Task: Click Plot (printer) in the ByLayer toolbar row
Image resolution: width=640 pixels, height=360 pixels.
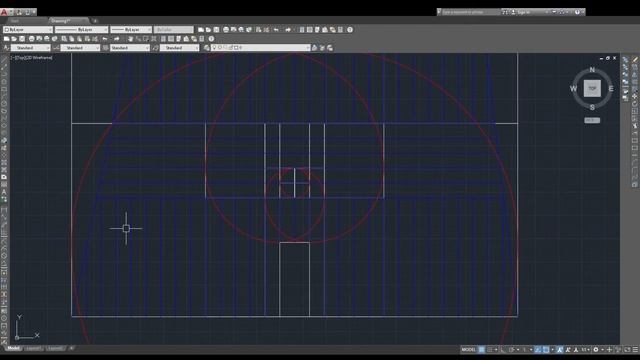Action: point(226,30)
